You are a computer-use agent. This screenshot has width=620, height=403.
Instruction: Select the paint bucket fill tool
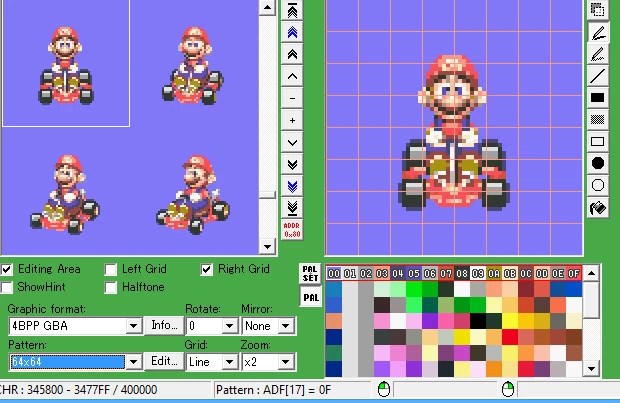point(597,207)
